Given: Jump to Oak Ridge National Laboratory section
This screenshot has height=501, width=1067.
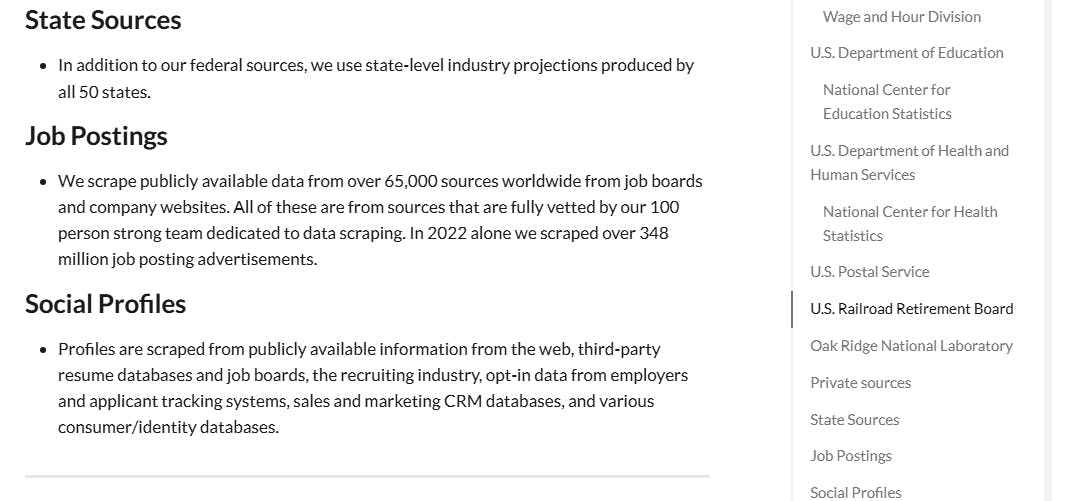Looking at the screenshot, I should [x=911, y=346].
